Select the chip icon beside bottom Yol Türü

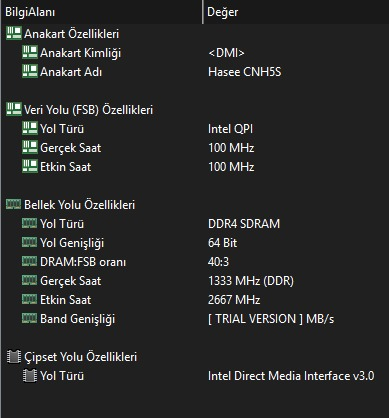(x=30, y=376)
